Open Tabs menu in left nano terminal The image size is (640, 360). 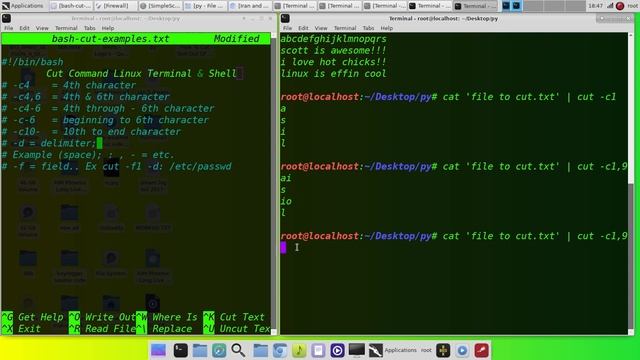tap(90, 28)
